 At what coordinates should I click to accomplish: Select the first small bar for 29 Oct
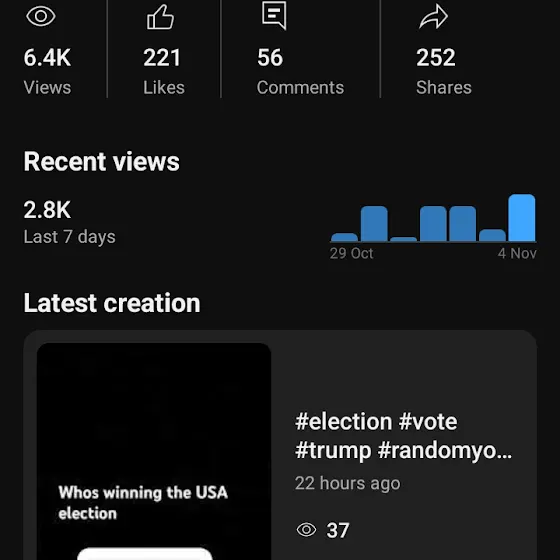pos(344,238)
